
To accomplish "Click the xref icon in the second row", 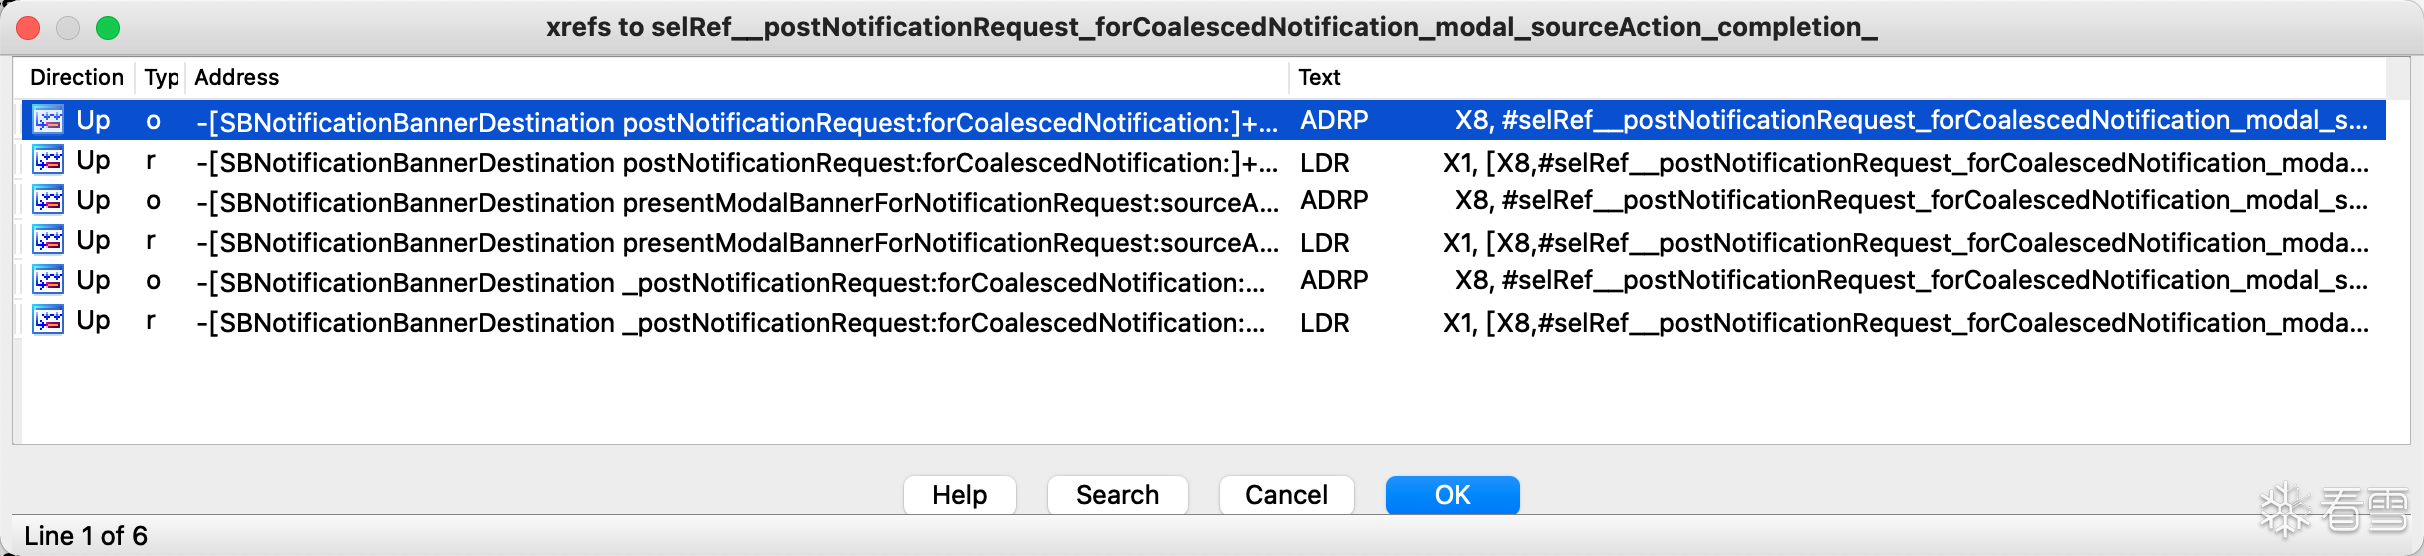I will coord(48,160).
